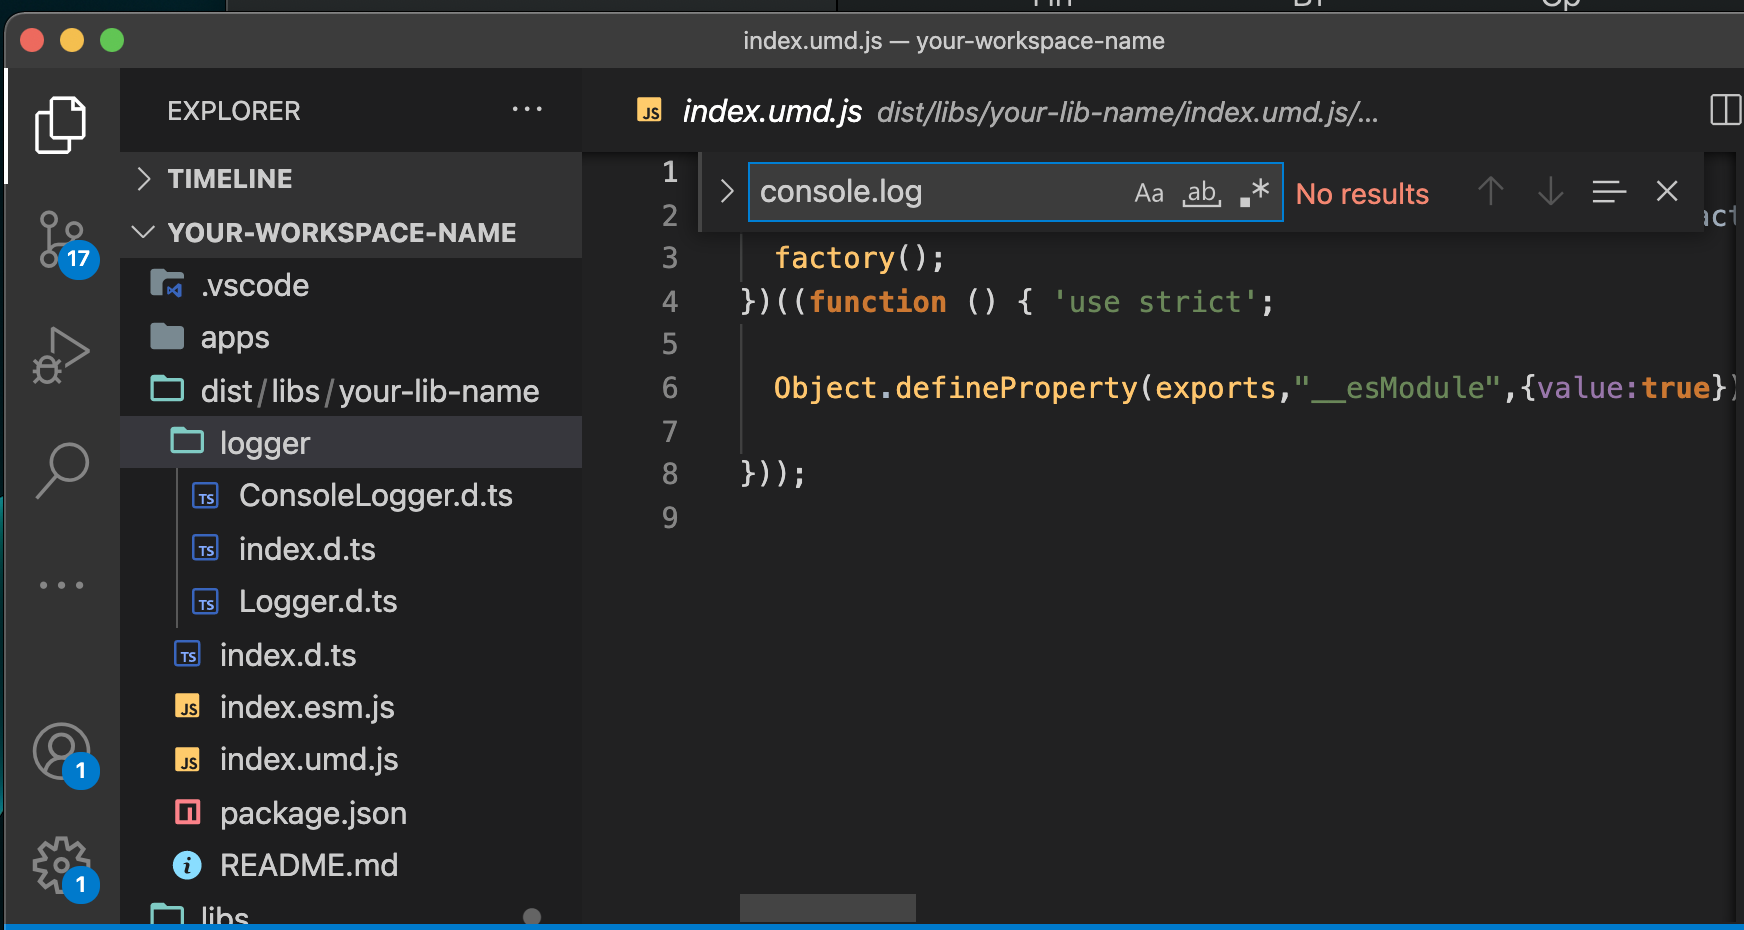
Task: Toggle Match Whole Word in find widget
Action: 1202,192
